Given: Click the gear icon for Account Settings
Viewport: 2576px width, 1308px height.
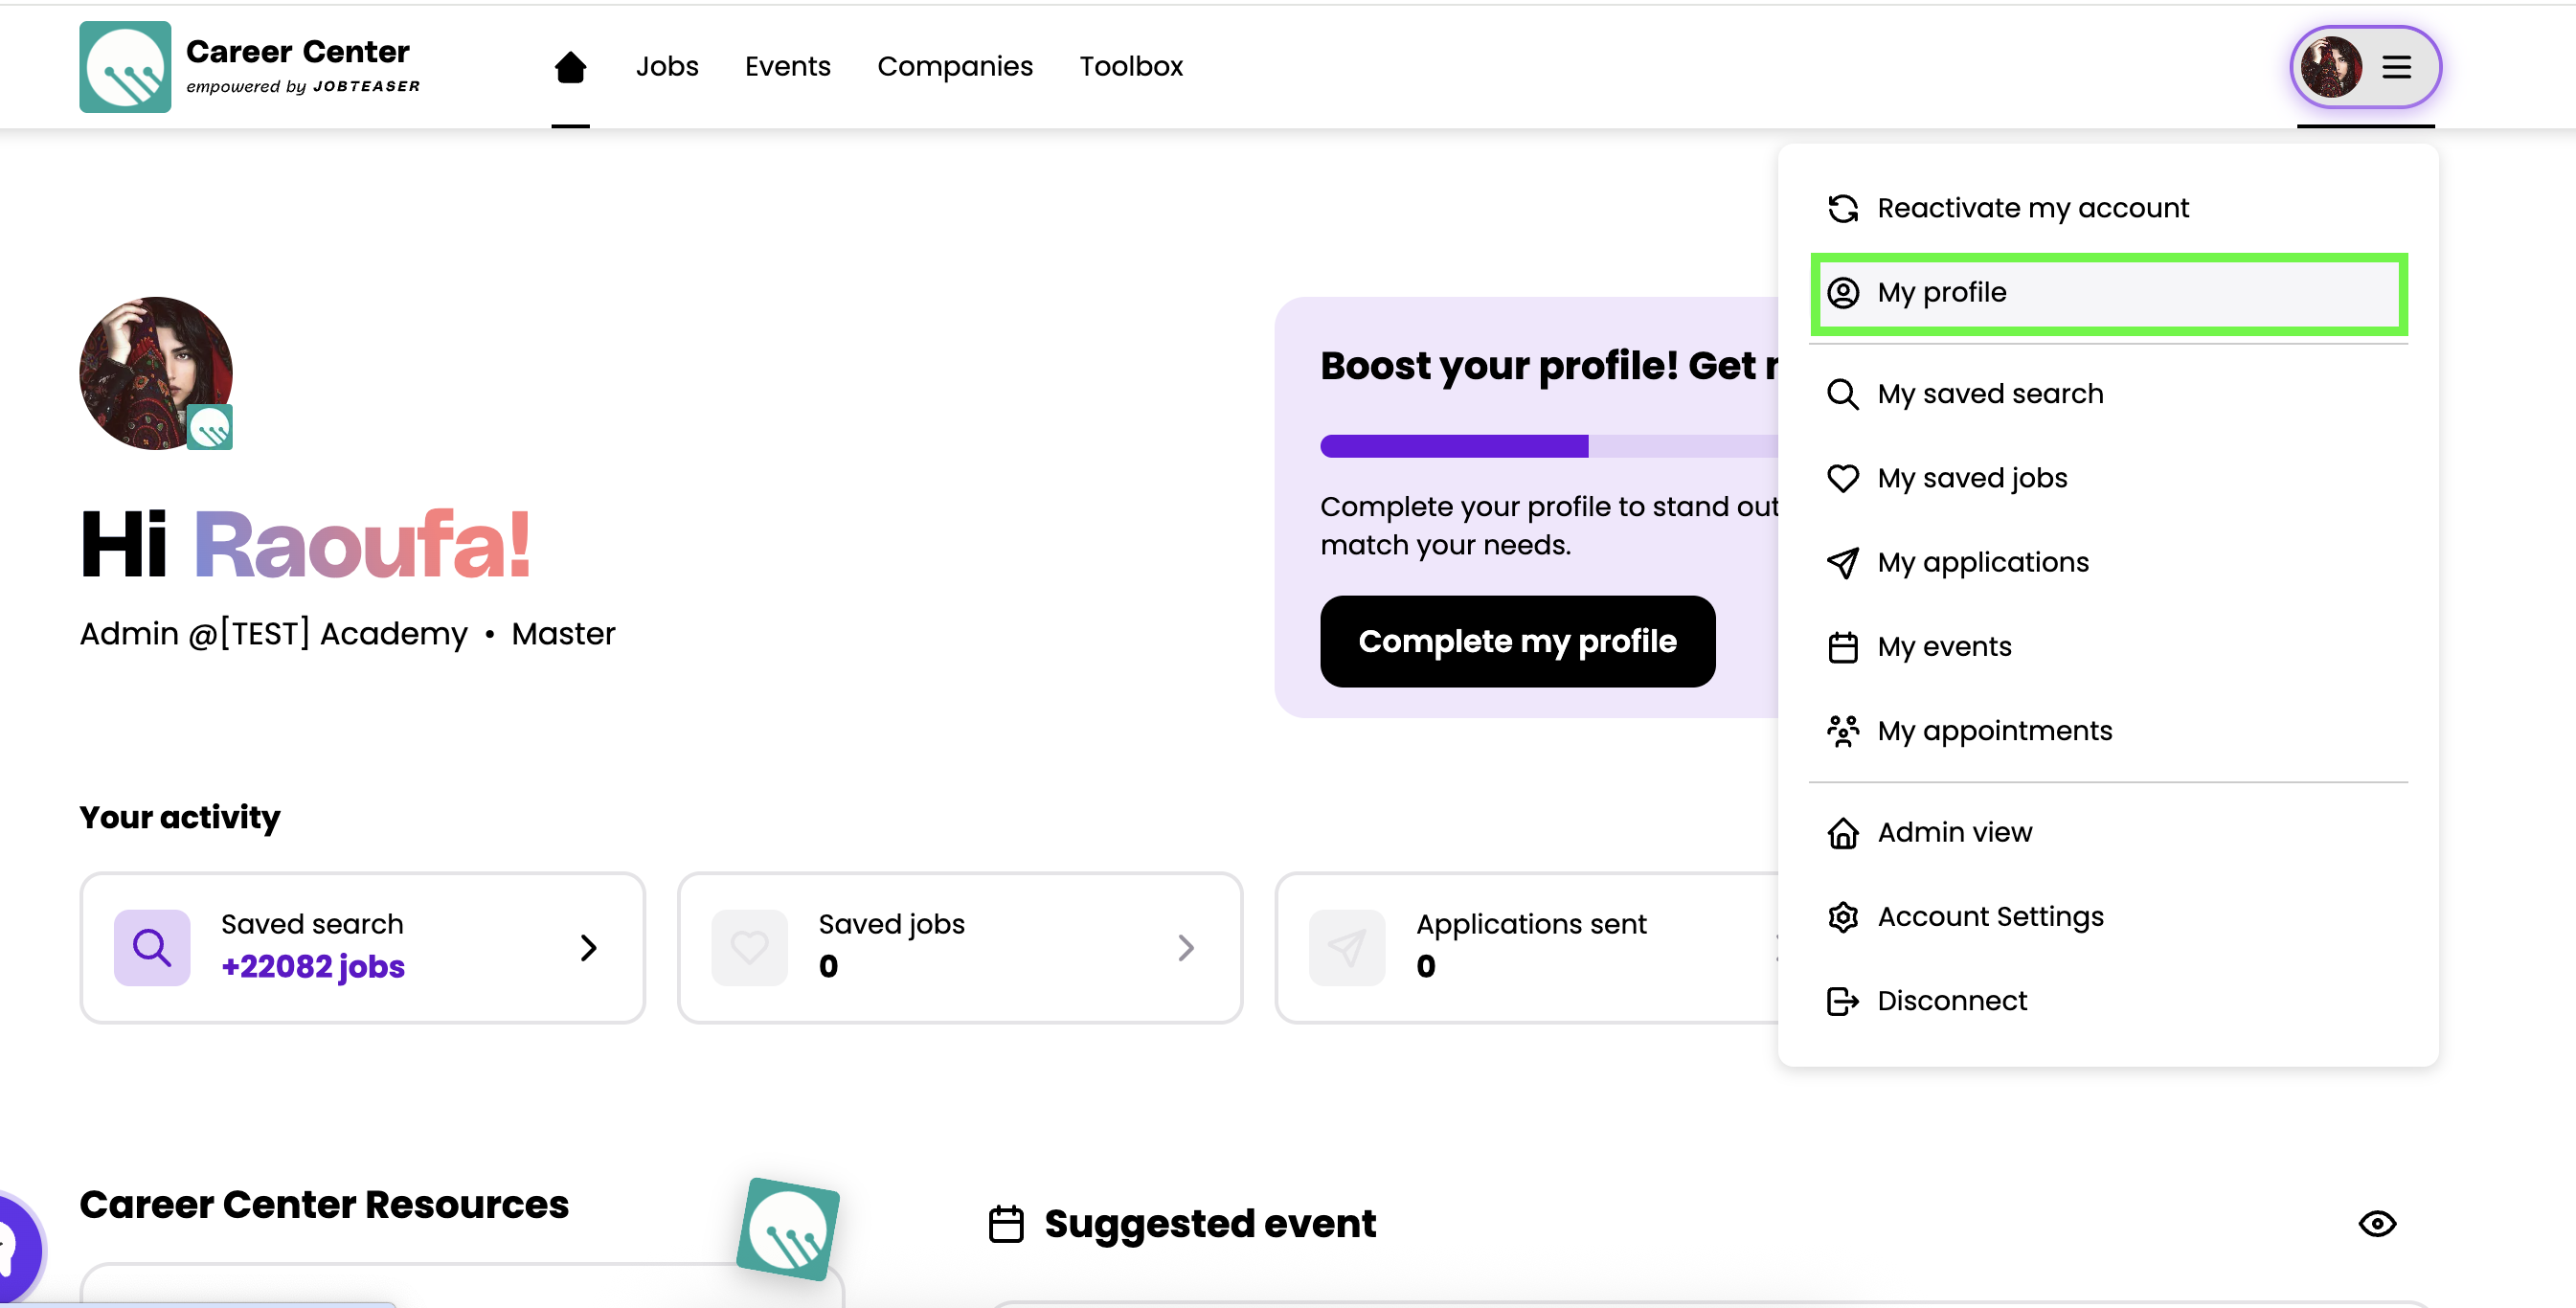Looking at the screenshot, I should [1842, 917].
